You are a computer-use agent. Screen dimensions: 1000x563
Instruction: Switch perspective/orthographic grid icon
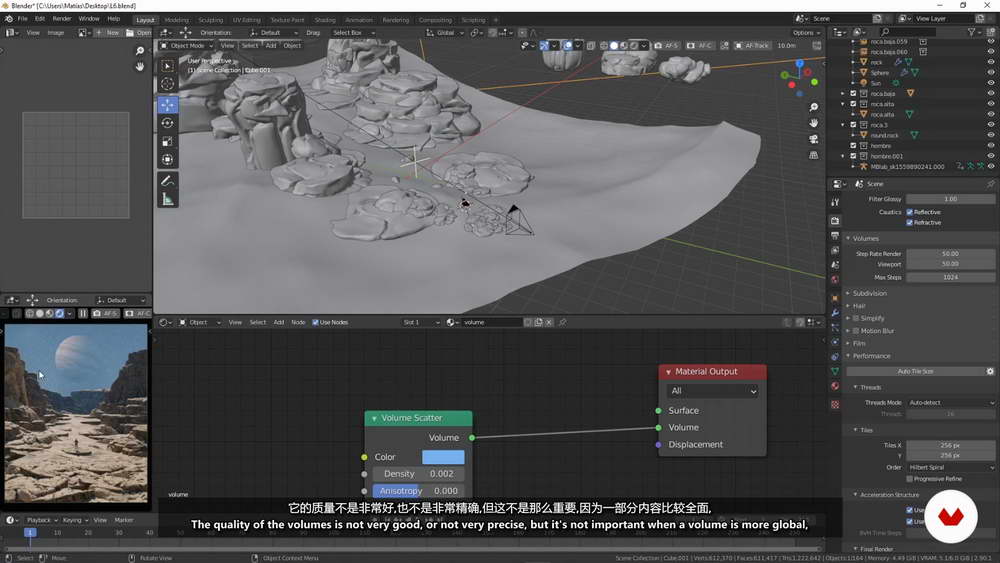pyautogui.click(x=814, y=155)
